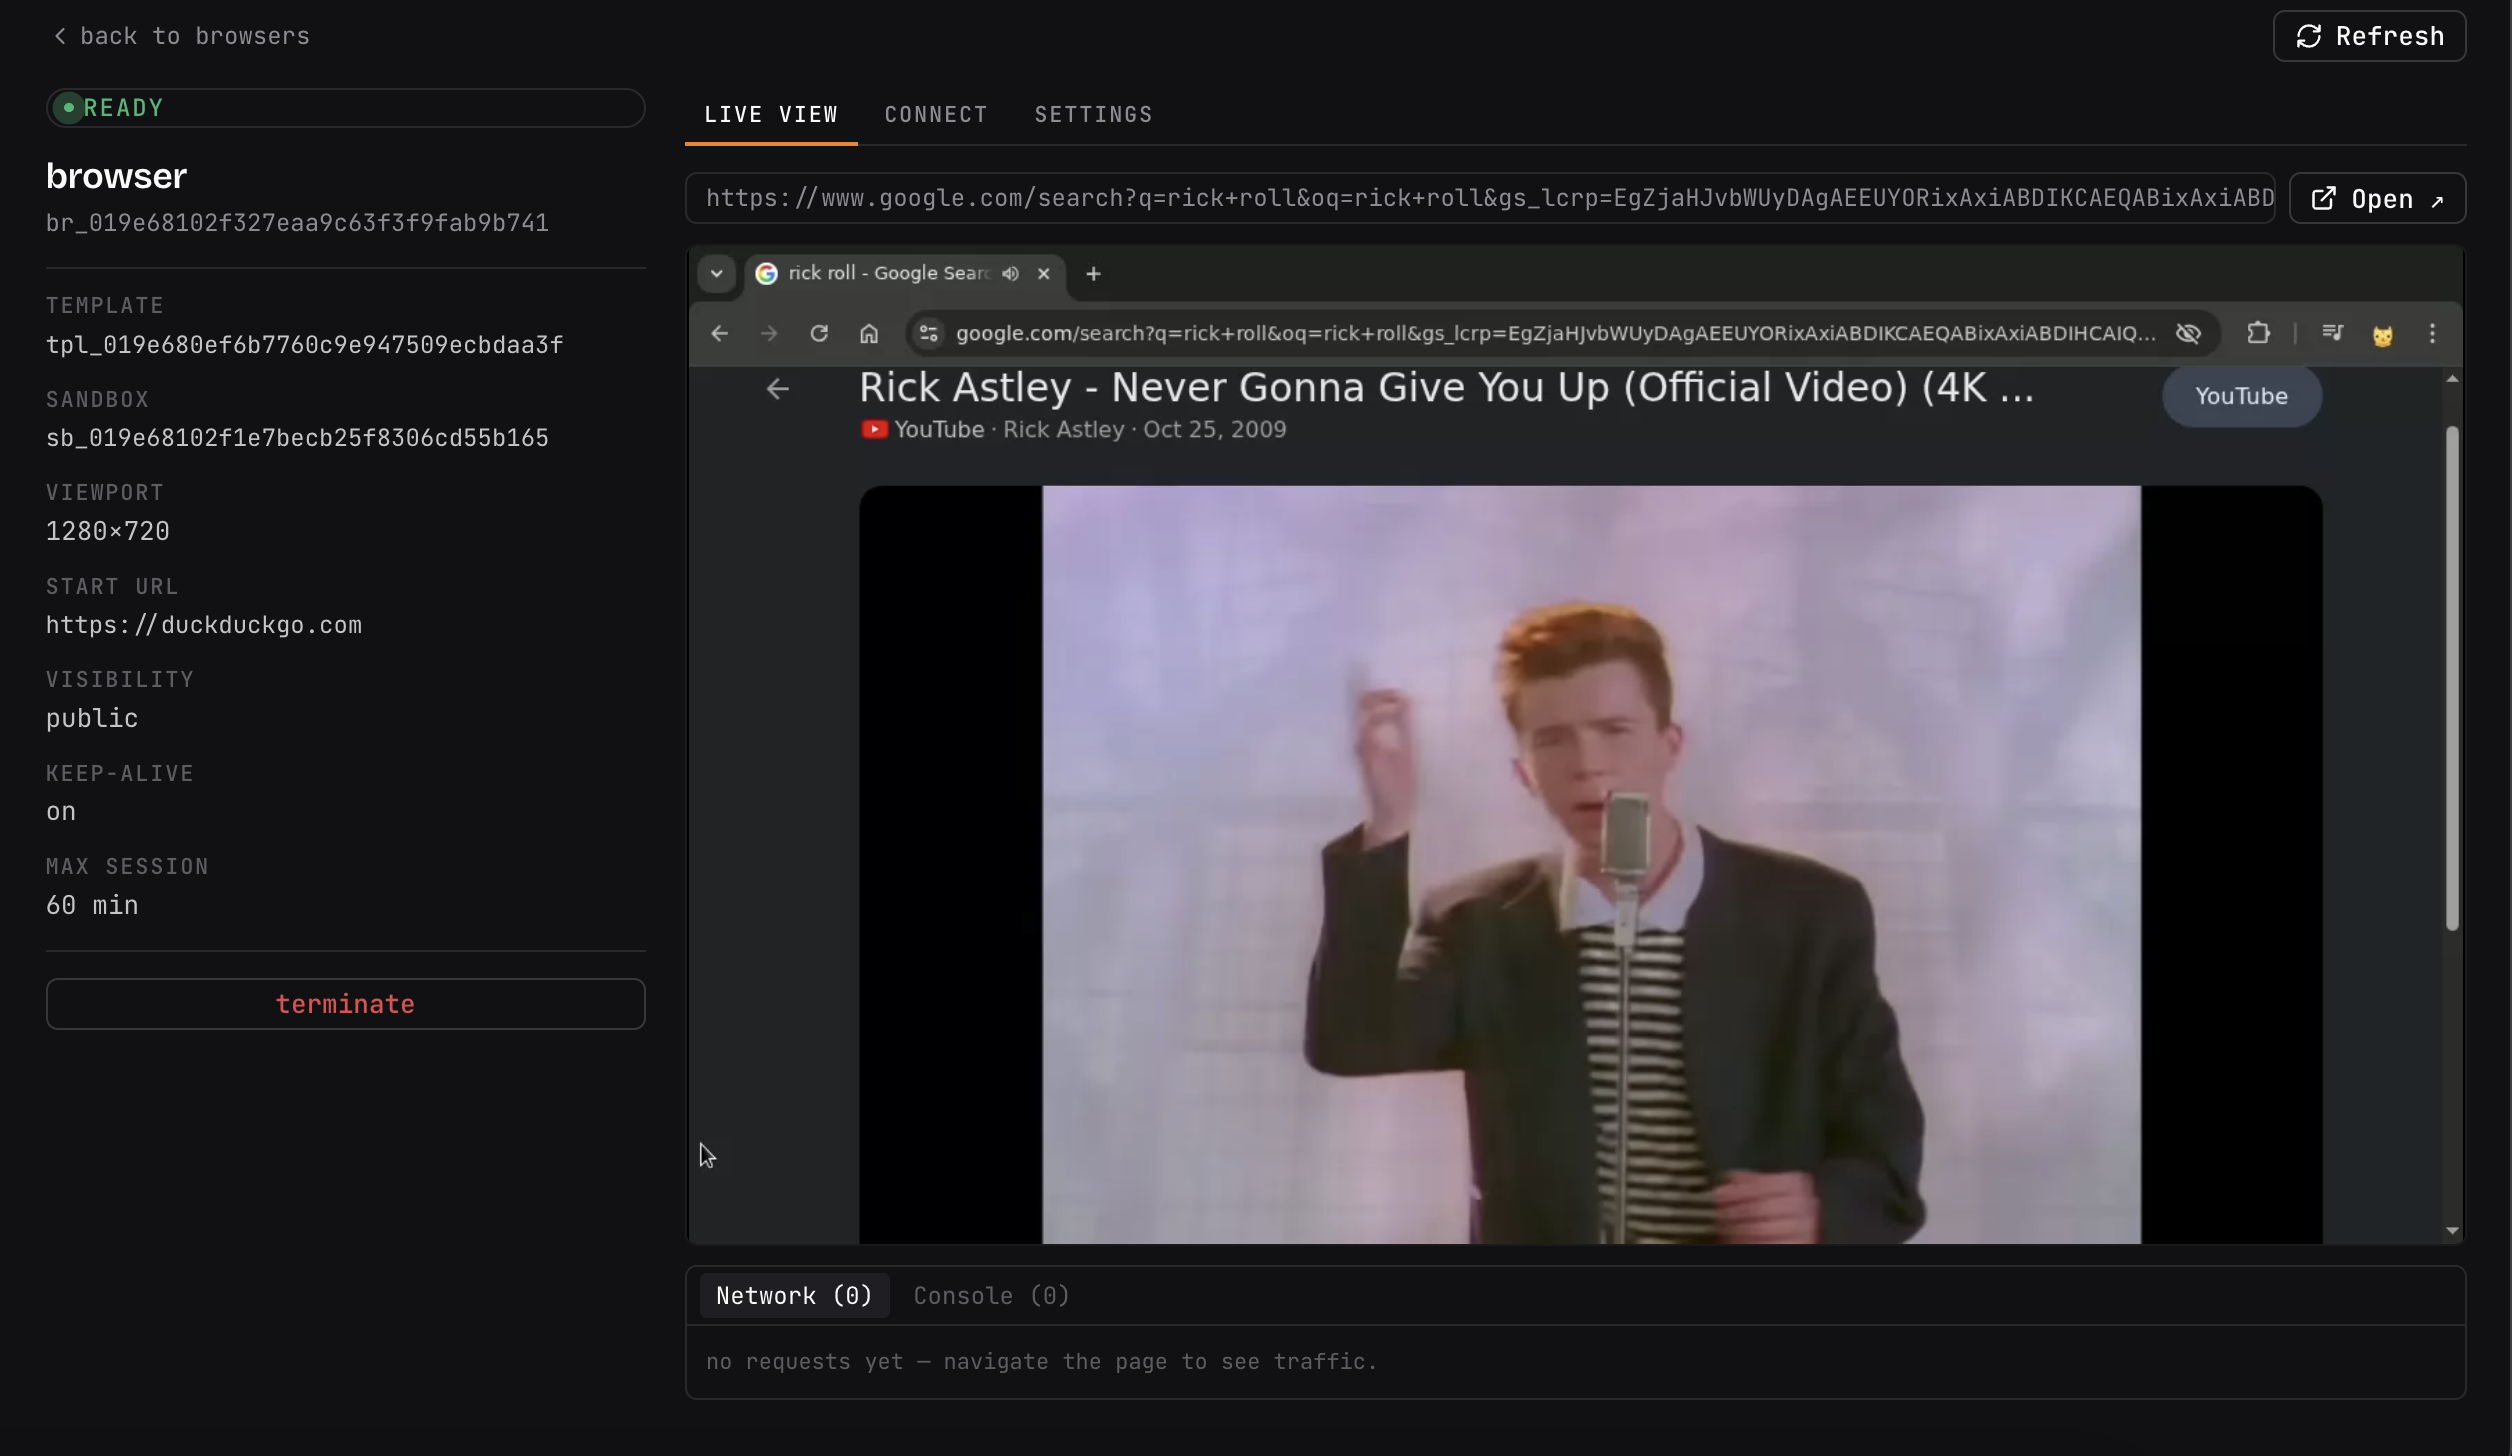Click the back to browsers link

[181, 36]
